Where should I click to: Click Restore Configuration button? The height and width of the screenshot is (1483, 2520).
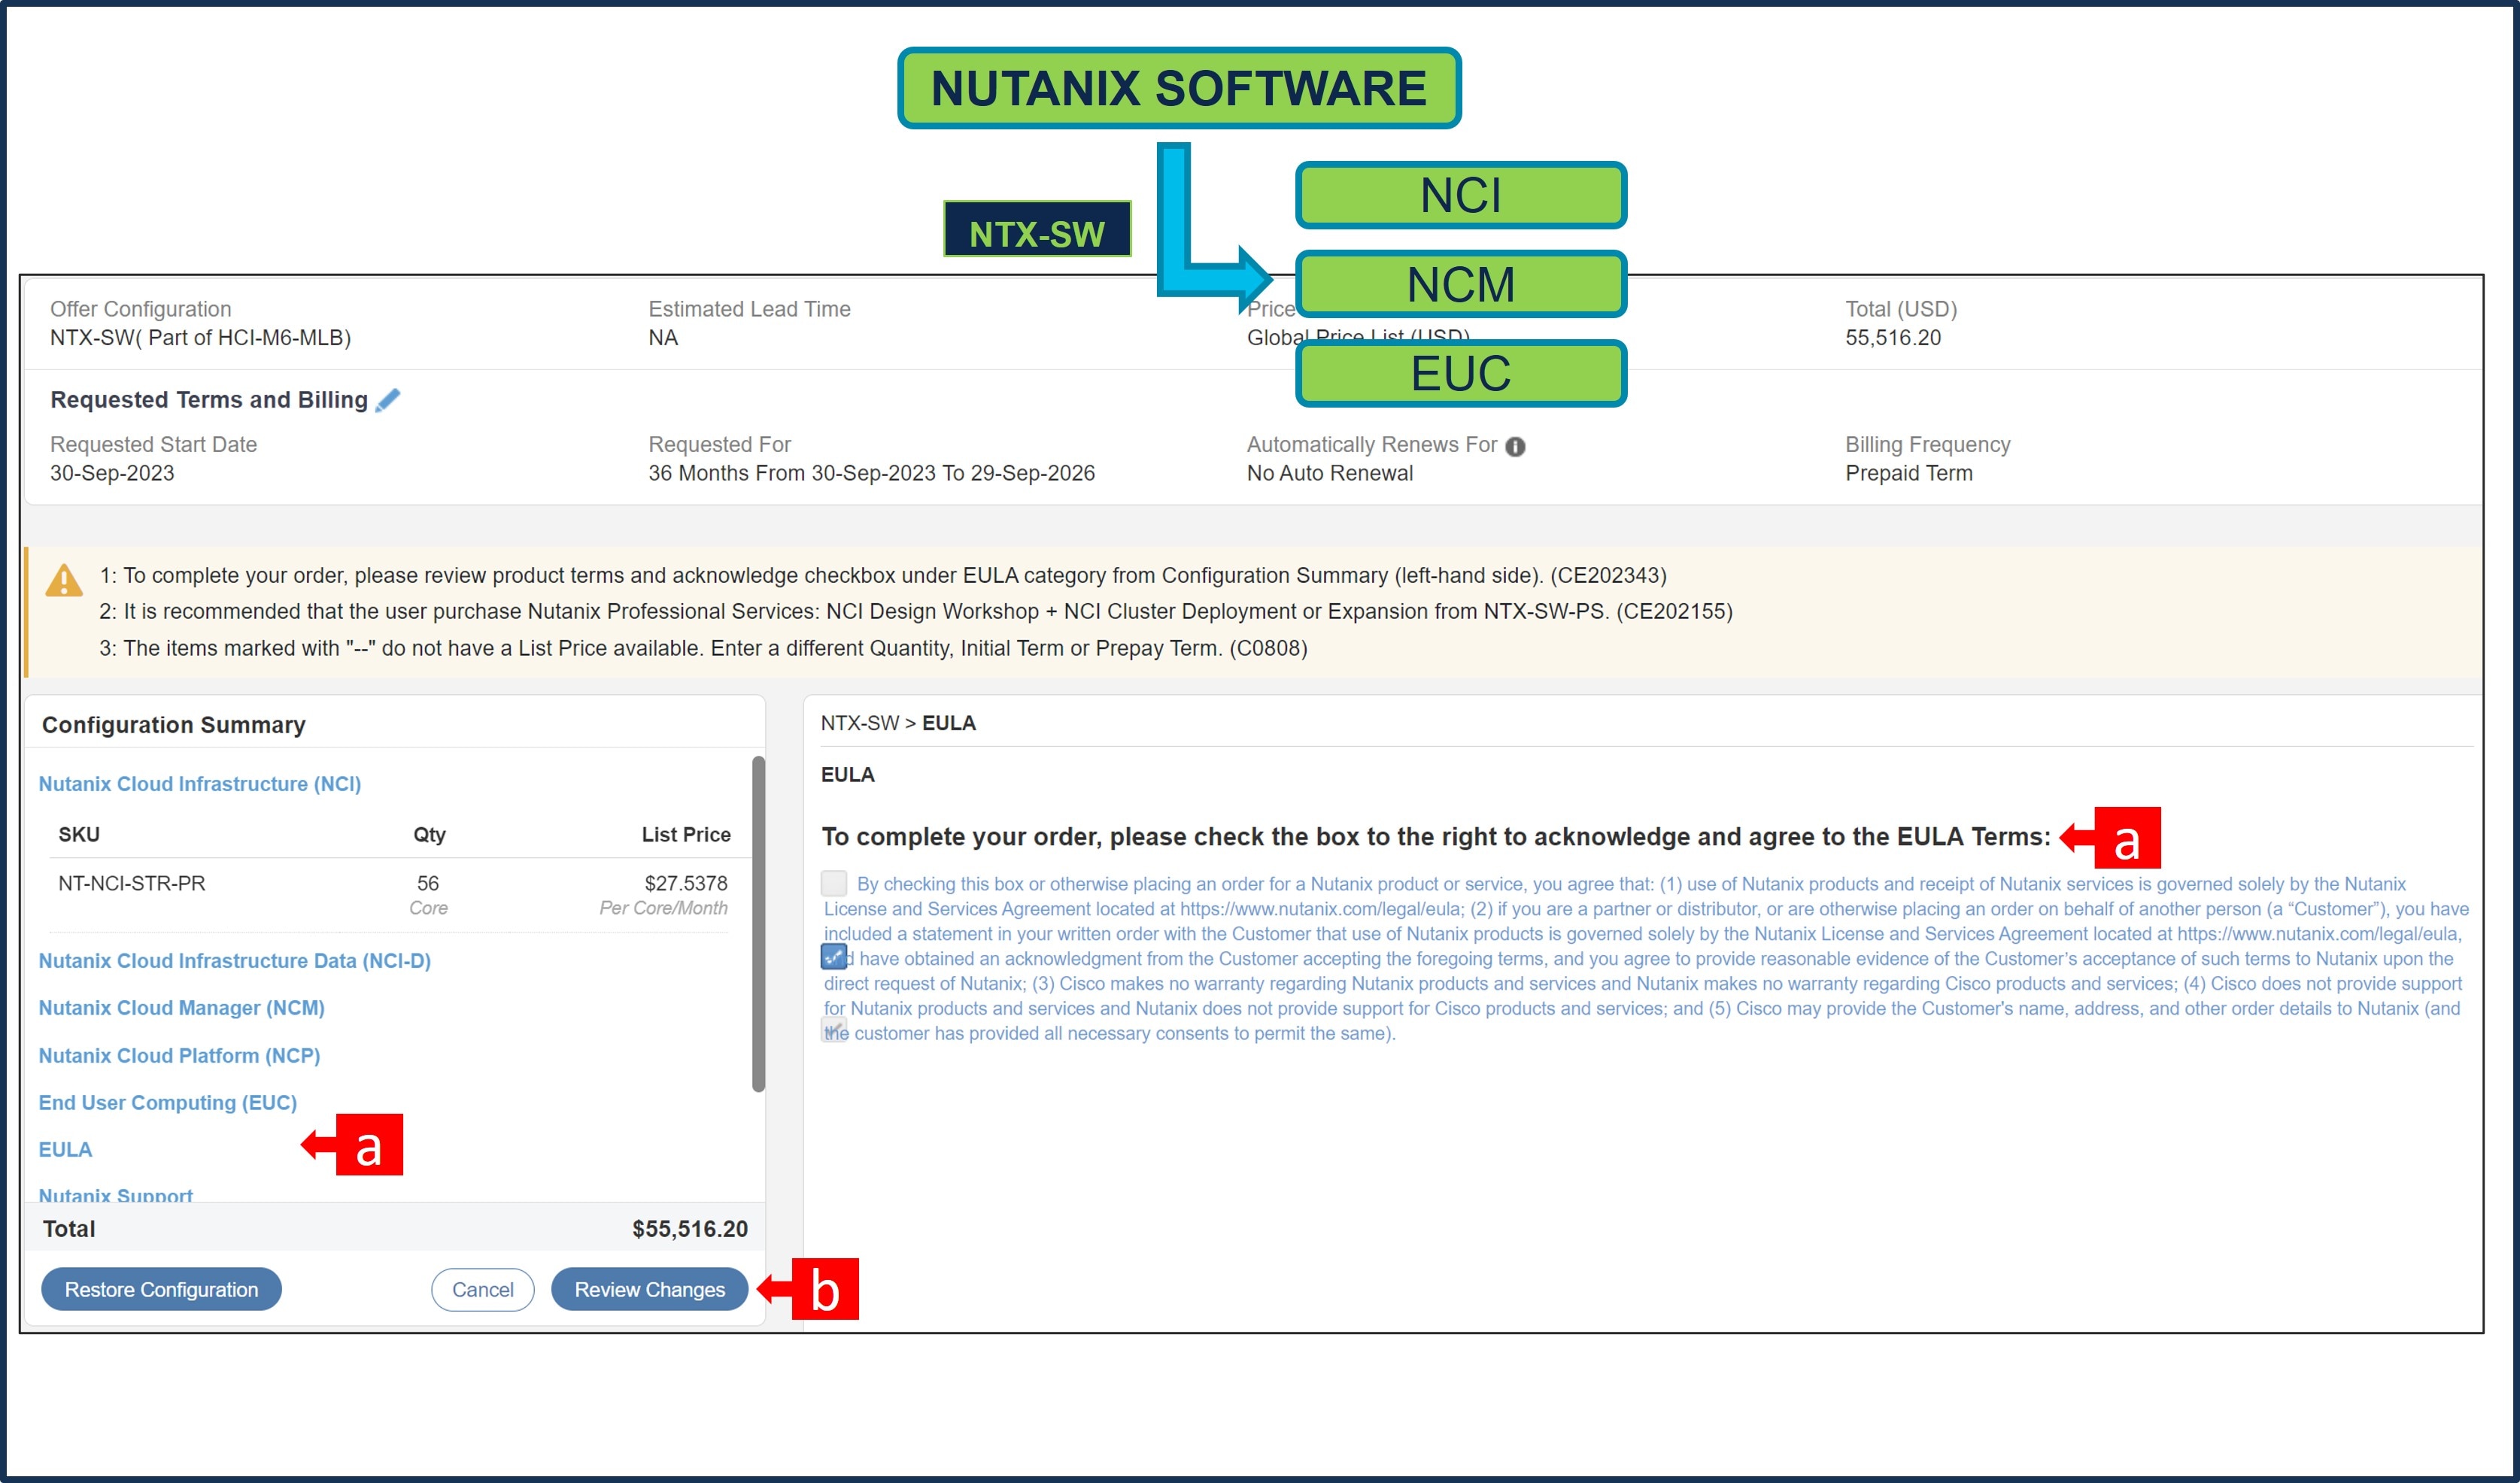pyautogui.click(x=161, y=1290)
